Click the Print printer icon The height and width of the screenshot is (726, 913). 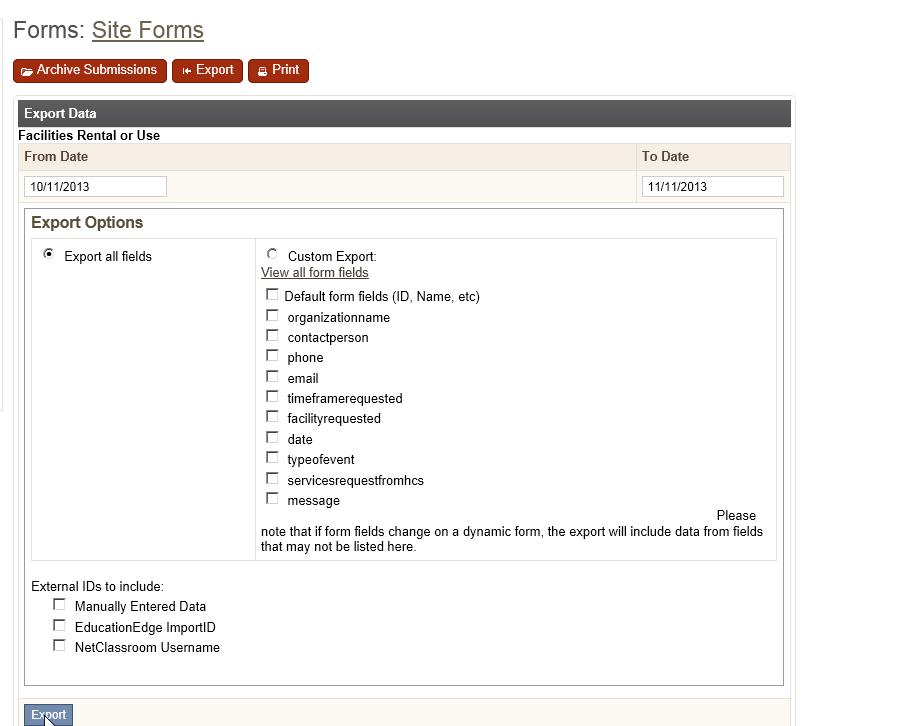(x=262, y=71)
